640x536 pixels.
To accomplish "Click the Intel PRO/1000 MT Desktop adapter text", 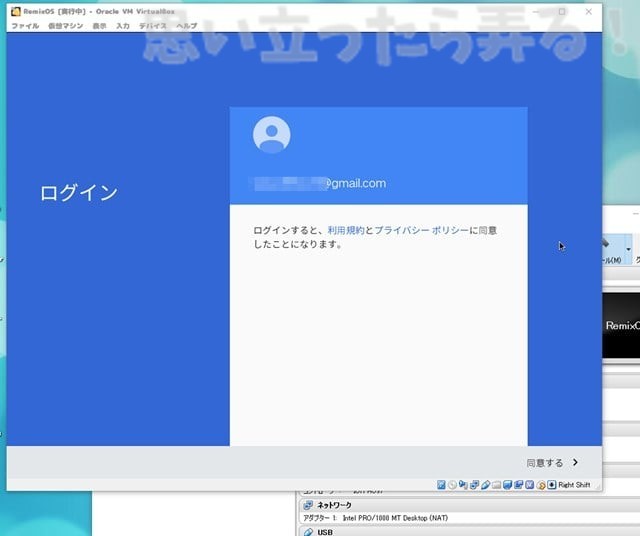I will point(395,518).
